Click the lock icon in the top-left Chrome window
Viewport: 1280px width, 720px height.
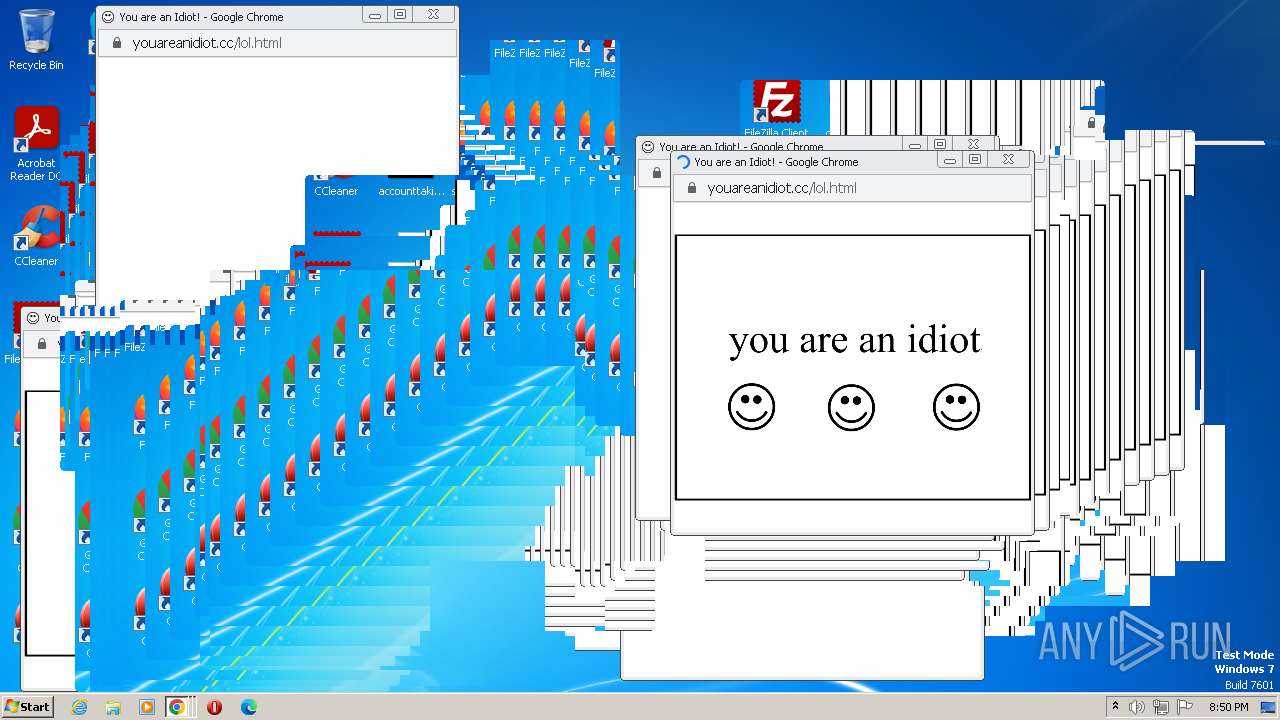116,43
